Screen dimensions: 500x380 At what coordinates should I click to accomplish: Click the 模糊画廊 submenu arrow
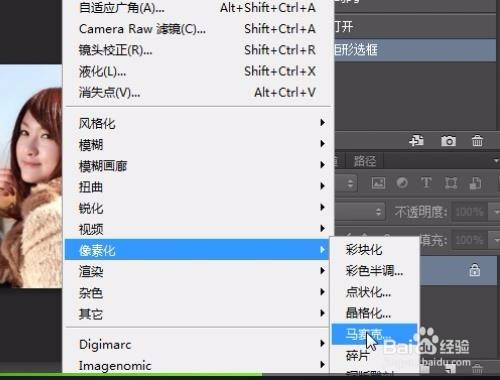tap(322, 165)
